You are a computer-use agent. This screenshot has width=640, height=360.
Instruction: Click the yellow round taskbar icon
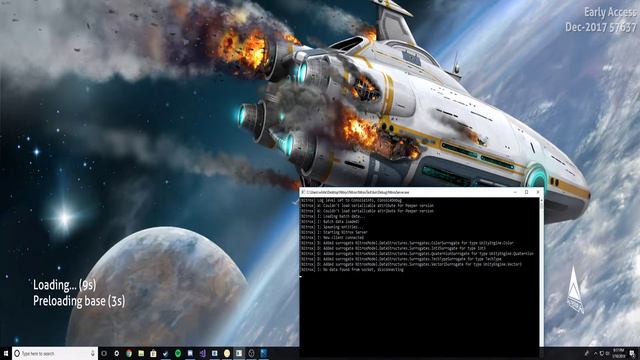[227, 353]
